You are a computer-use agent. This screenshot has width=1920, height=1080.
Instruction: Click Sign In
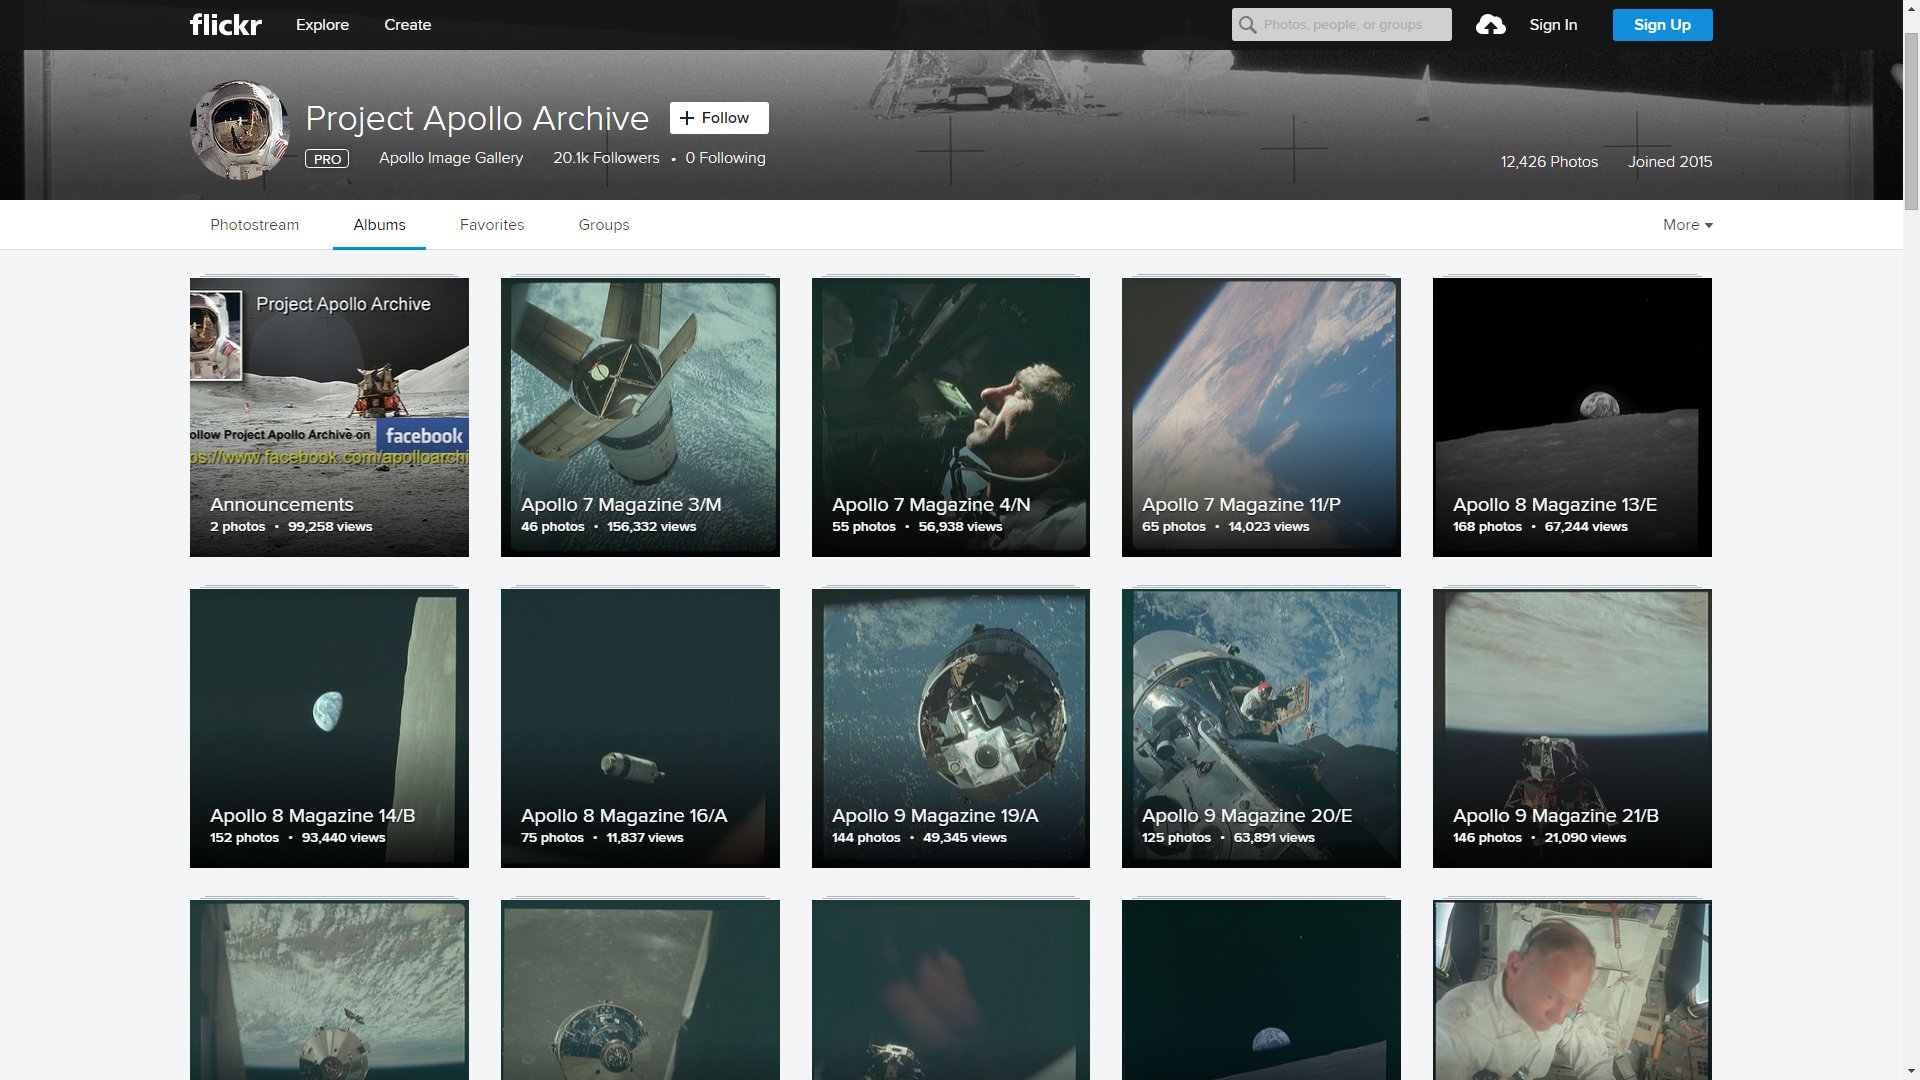click(x=1553, y=25)
